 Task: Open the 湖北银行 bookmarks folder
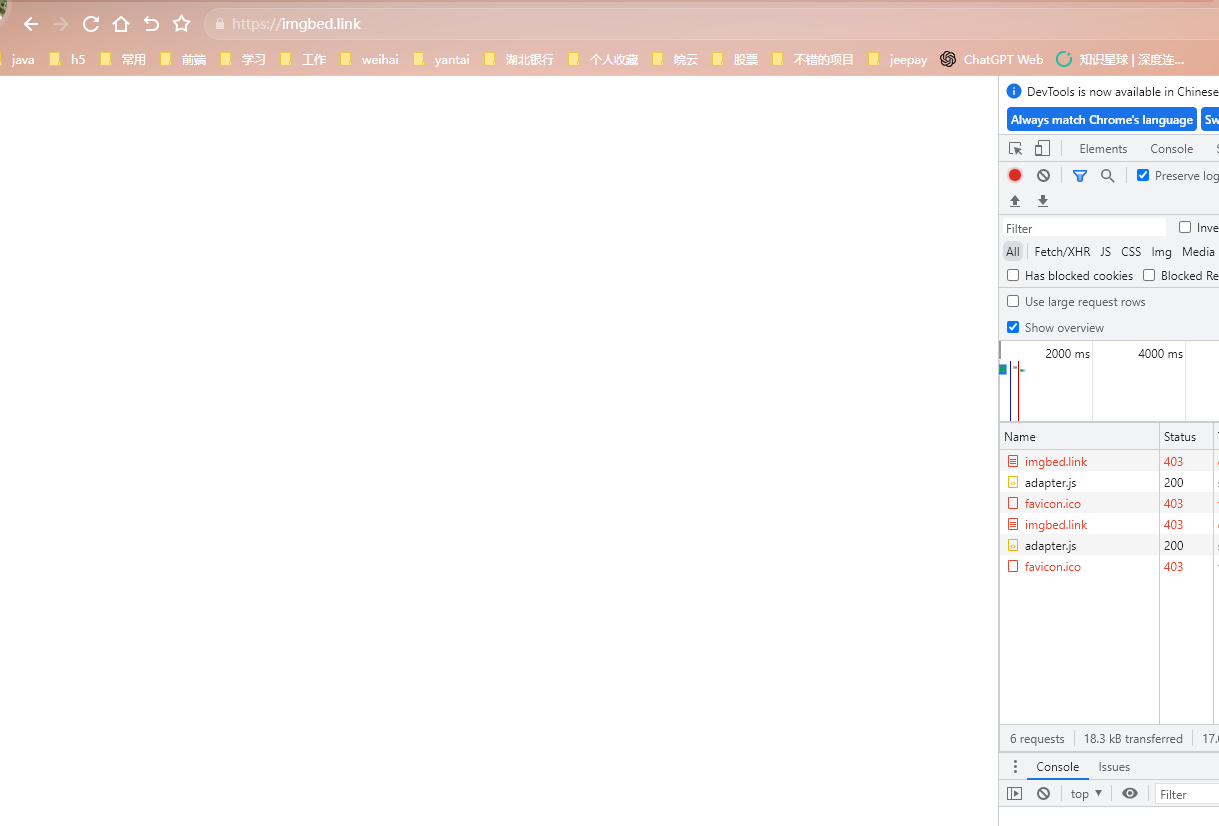pos(519,60)
